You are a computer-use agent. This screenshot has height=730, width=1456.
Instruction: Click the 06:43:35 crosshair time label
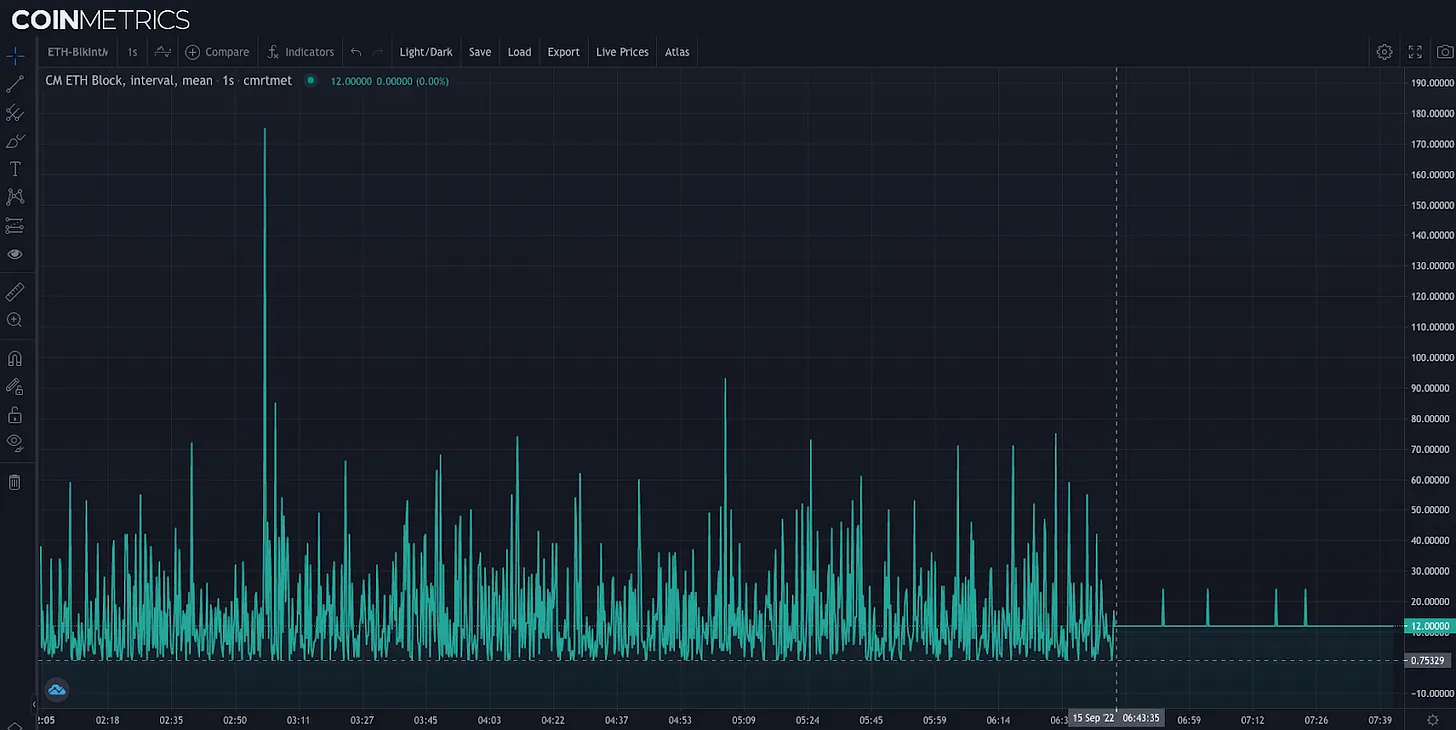pos(1116,718)
